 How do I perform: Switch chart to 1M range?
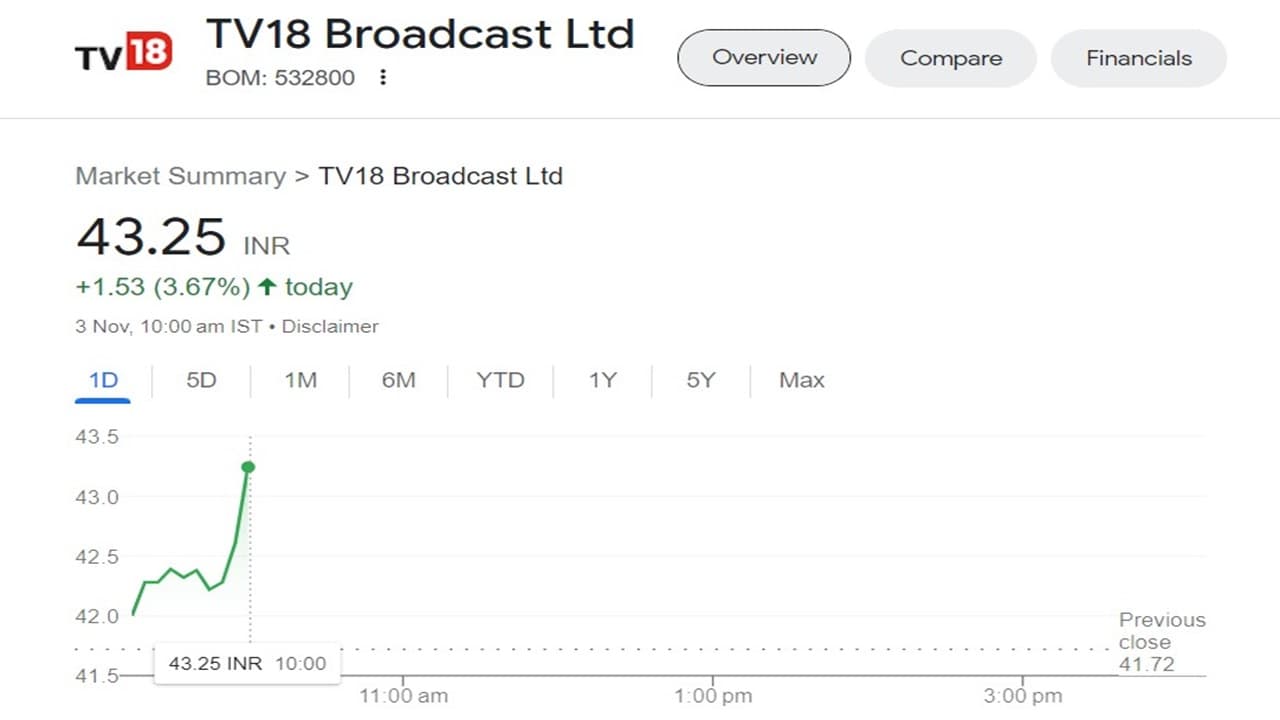click(300, 380)
